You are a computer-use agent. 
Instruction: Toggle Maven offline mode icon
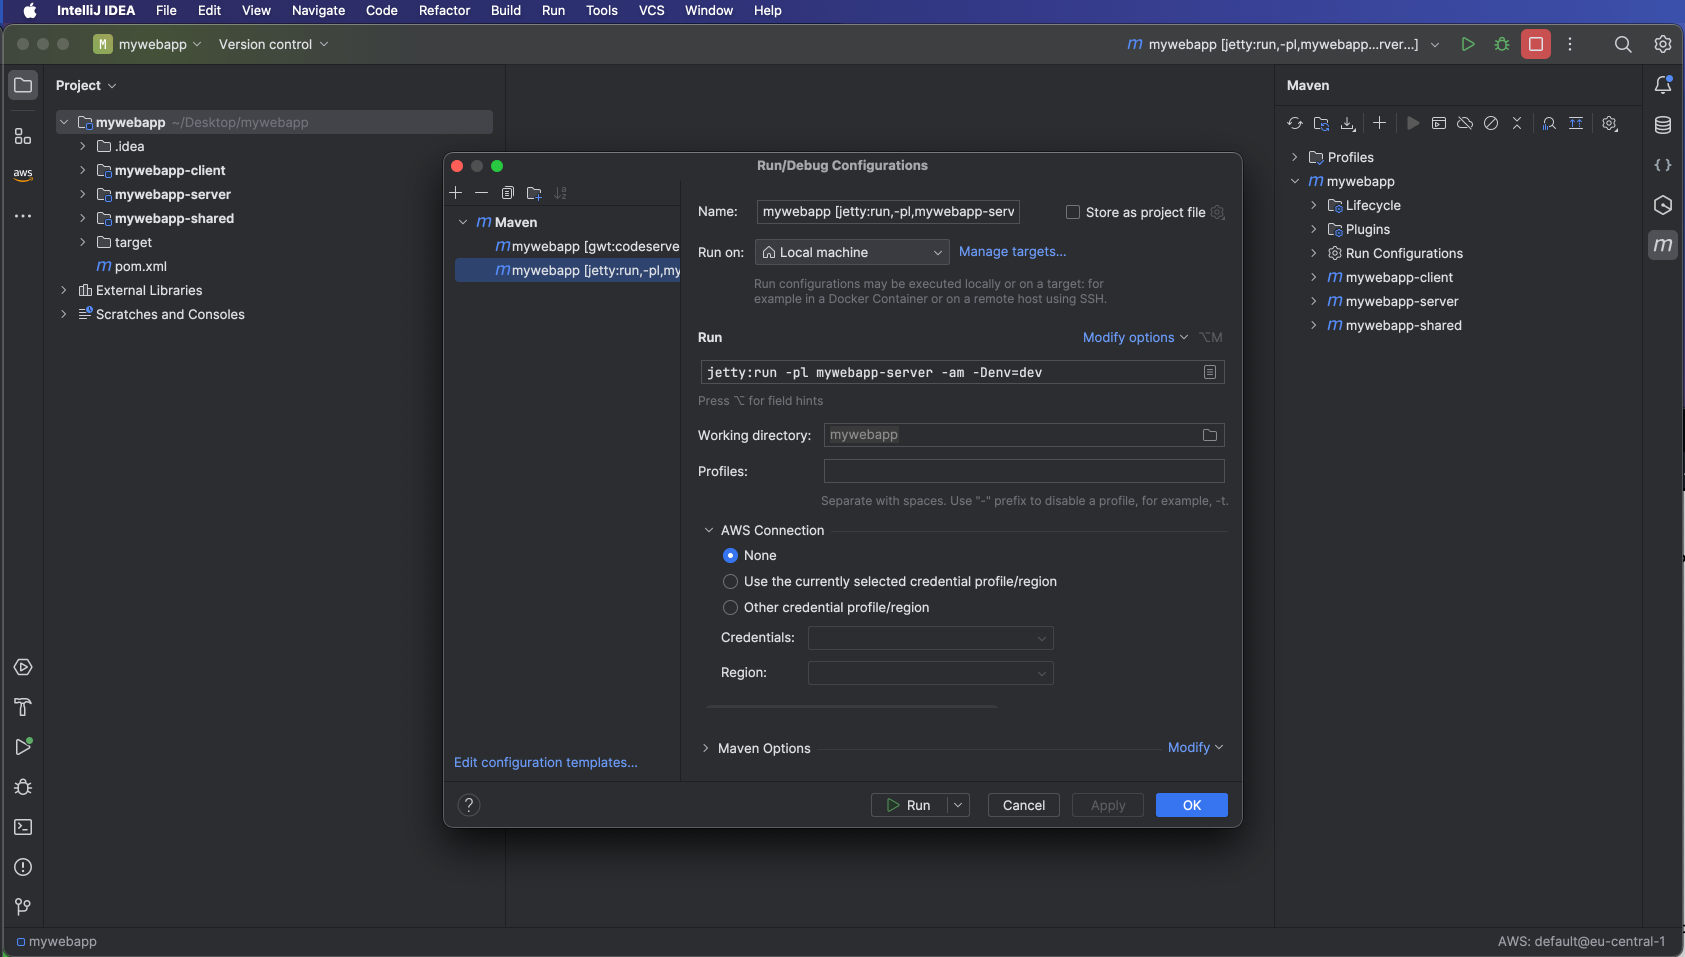coord(1465,123)
